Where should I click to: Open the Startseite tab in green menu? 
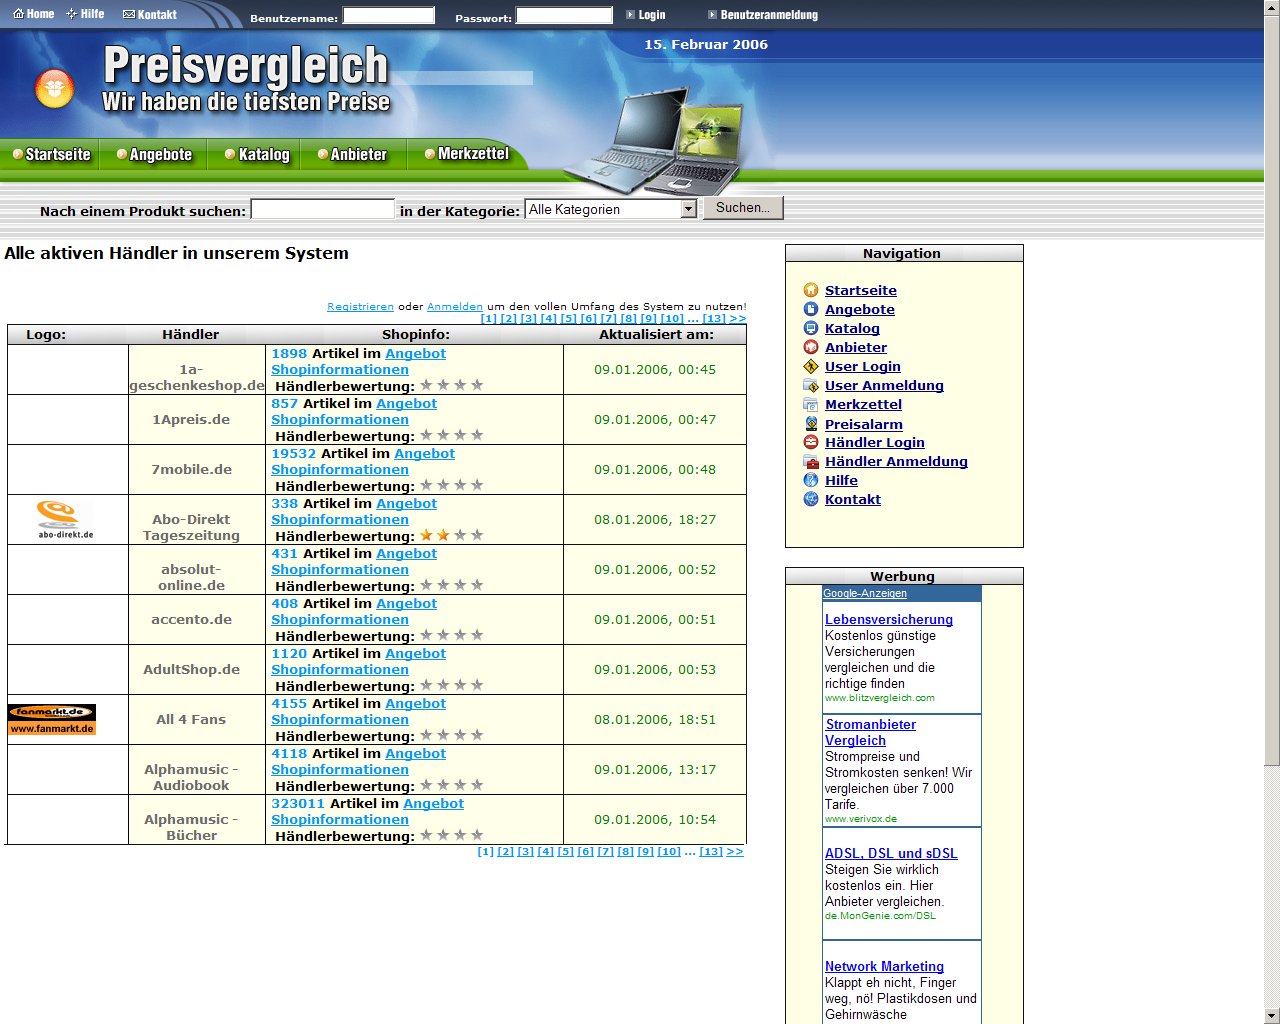(x=51, y=154)
